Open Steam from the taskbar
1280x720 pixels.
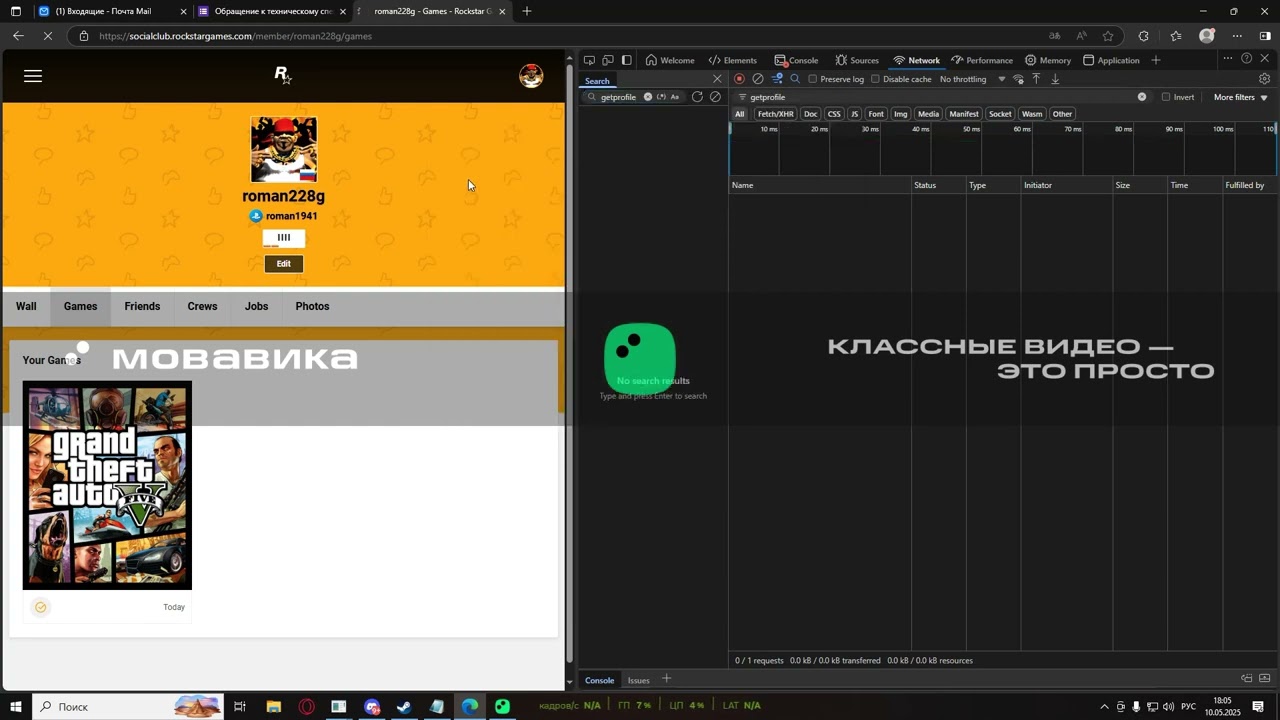pyautogui.click(x=404, y=707)
